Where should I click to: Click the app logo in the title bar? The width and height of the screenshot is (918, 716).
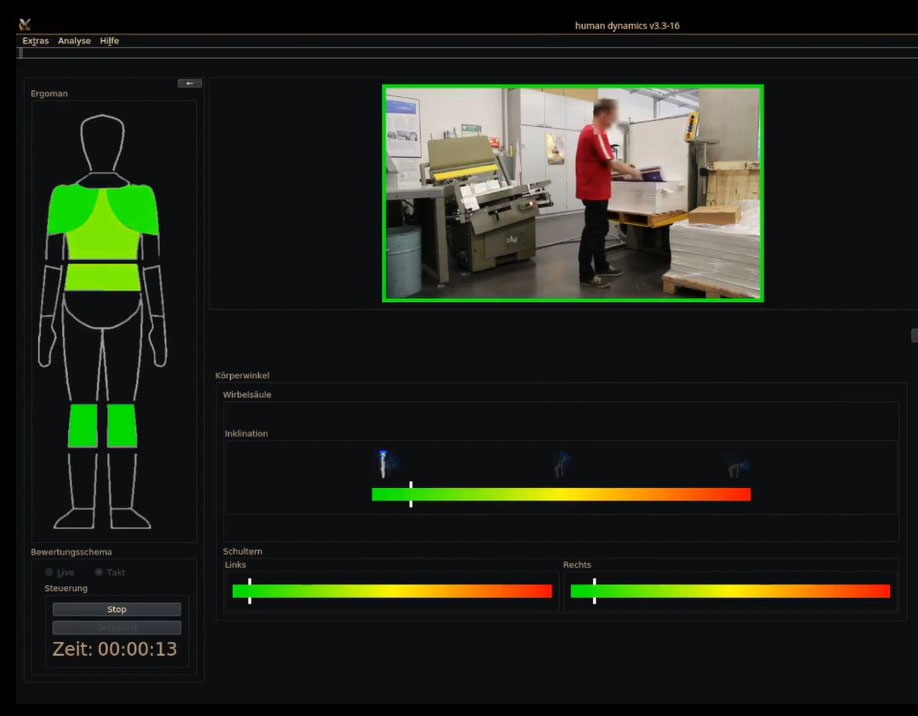(x=25, y=24)
